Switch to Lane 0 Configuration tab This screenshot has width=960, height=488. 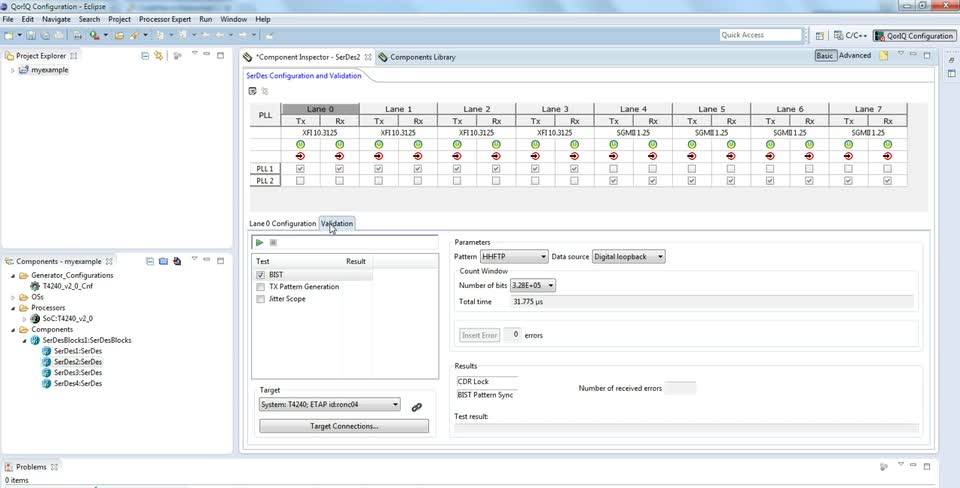click(x=282, y=224)
